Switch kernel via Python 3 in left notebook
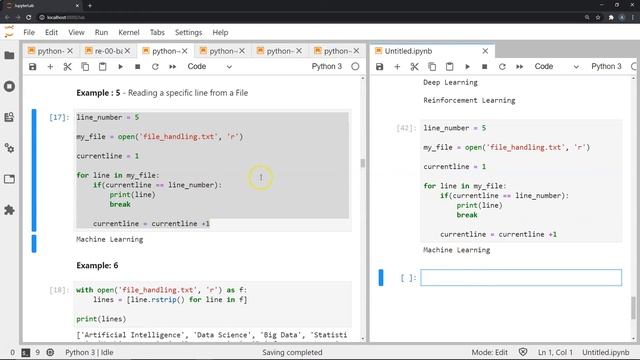Viewport: 640px width, 360px height. pos(327,67)
